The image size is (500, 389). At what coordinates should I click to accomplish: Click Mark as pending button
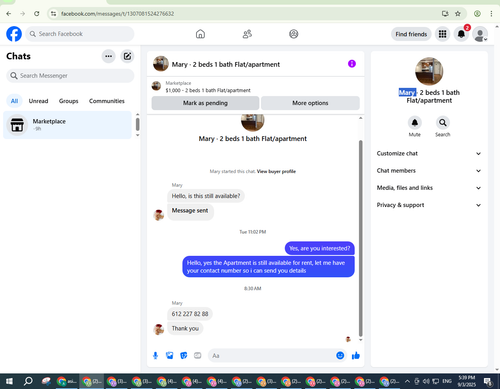(205, 103)
